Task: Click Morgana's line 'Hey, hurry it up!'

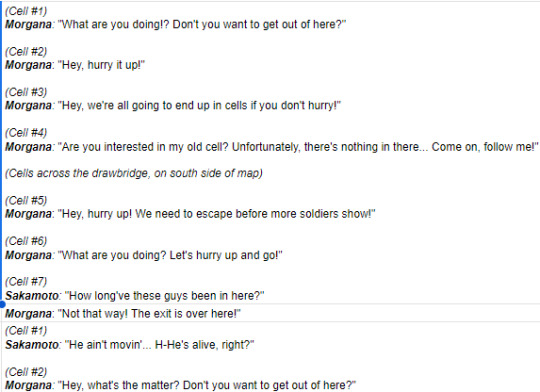Action: (x=75, y=65)
